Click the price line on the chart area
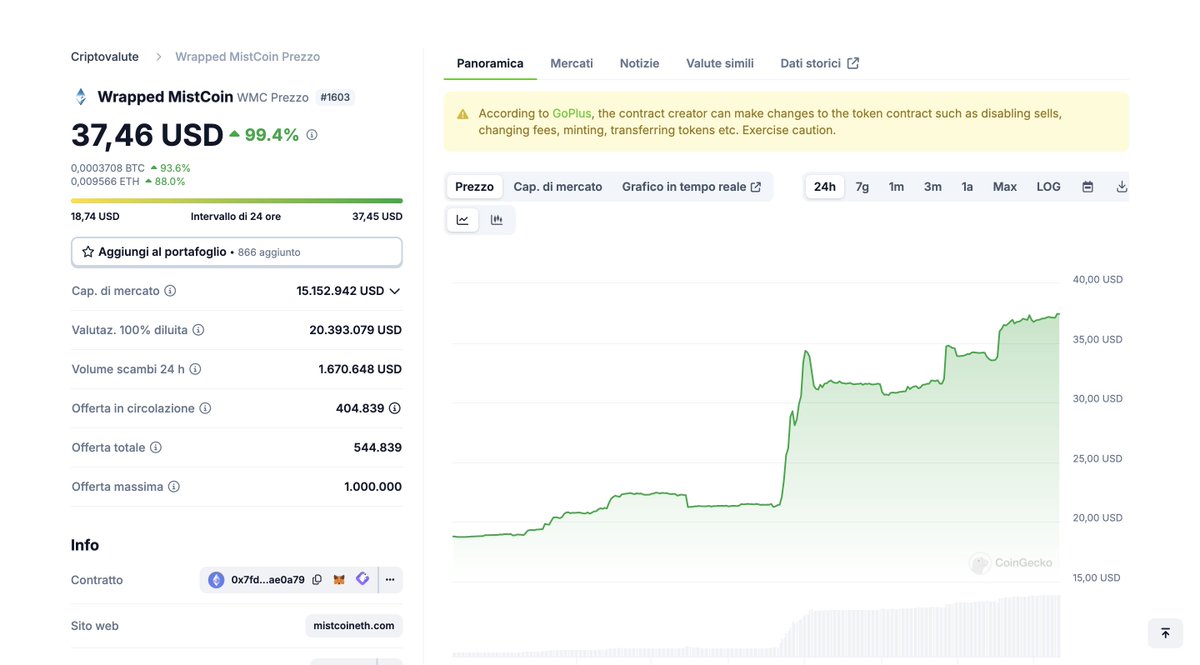 coord(756,426)
